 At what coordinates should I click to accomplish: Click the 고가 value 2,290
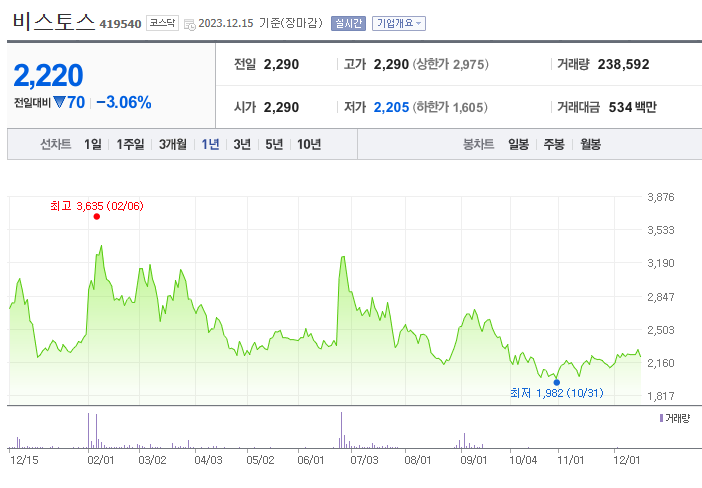(x=391, y=64)
